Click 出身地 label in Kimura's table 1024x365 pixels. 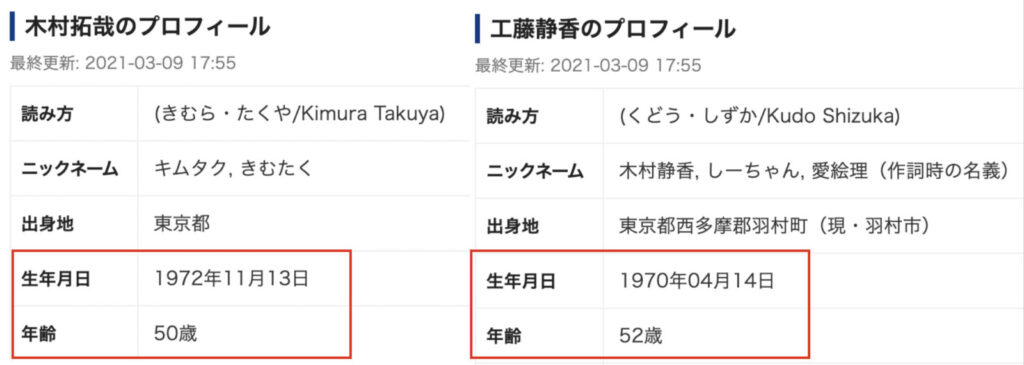(x=47, y=224)
